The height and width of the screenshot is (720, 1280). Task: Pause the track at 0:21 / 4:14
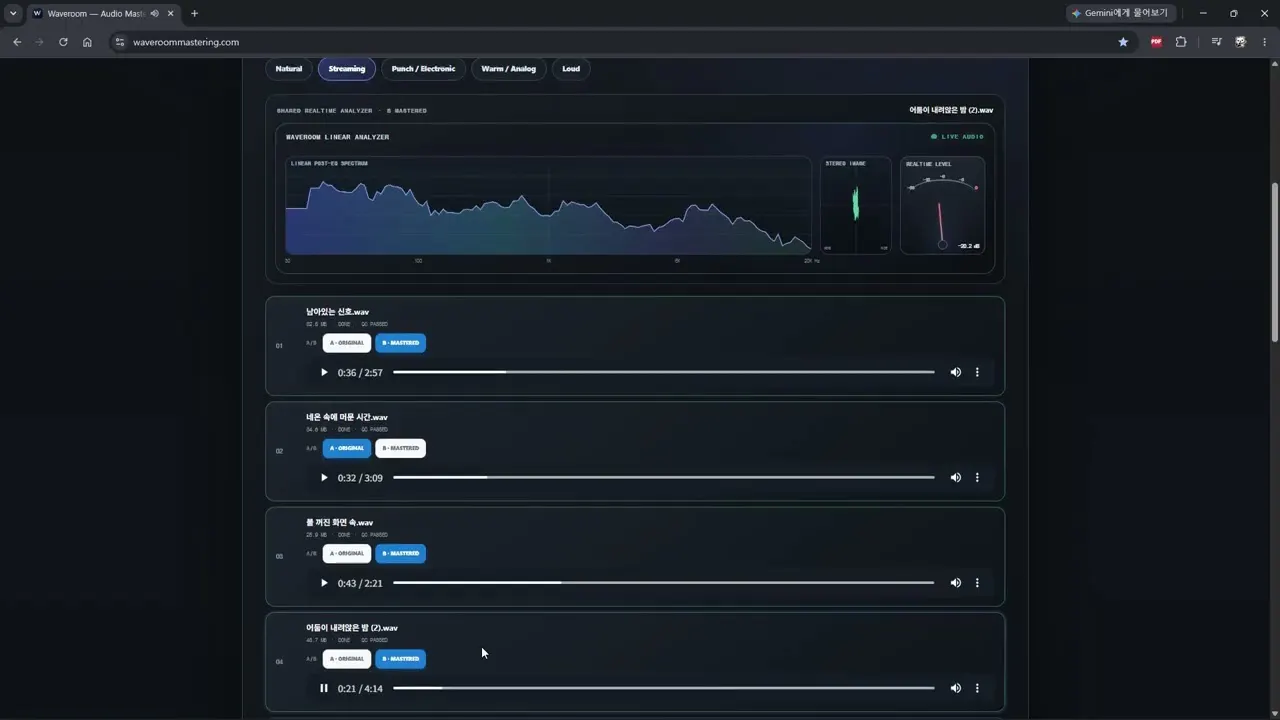pos(324,688)
